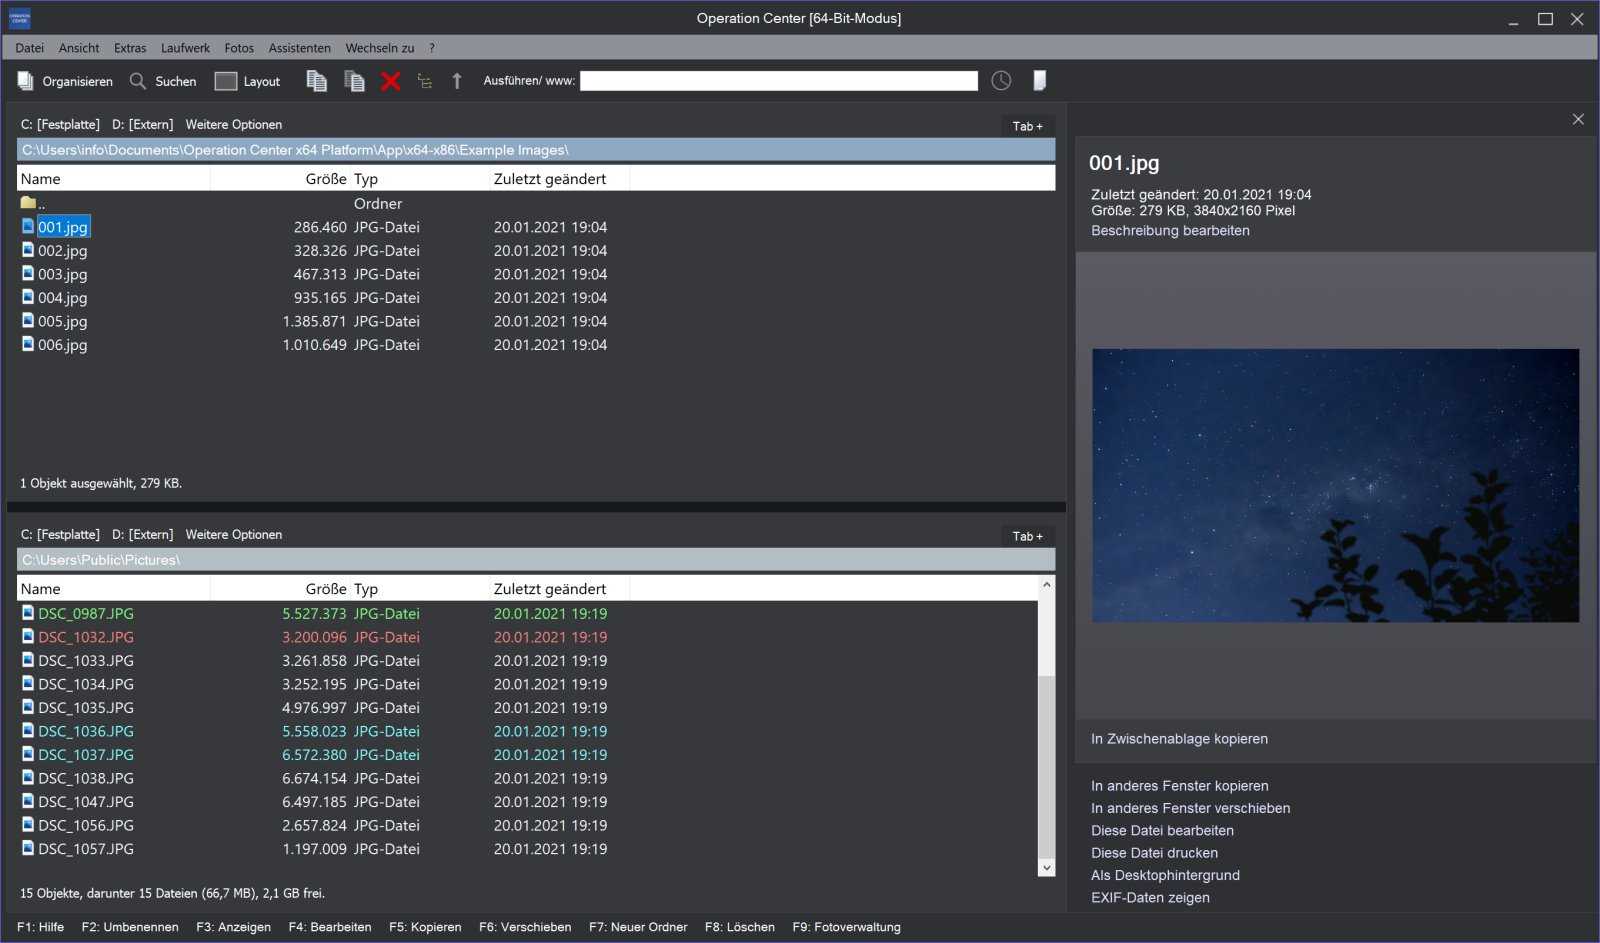Open the Datei menu
The width and height of the screenshot is (1600, 943).
30,48
